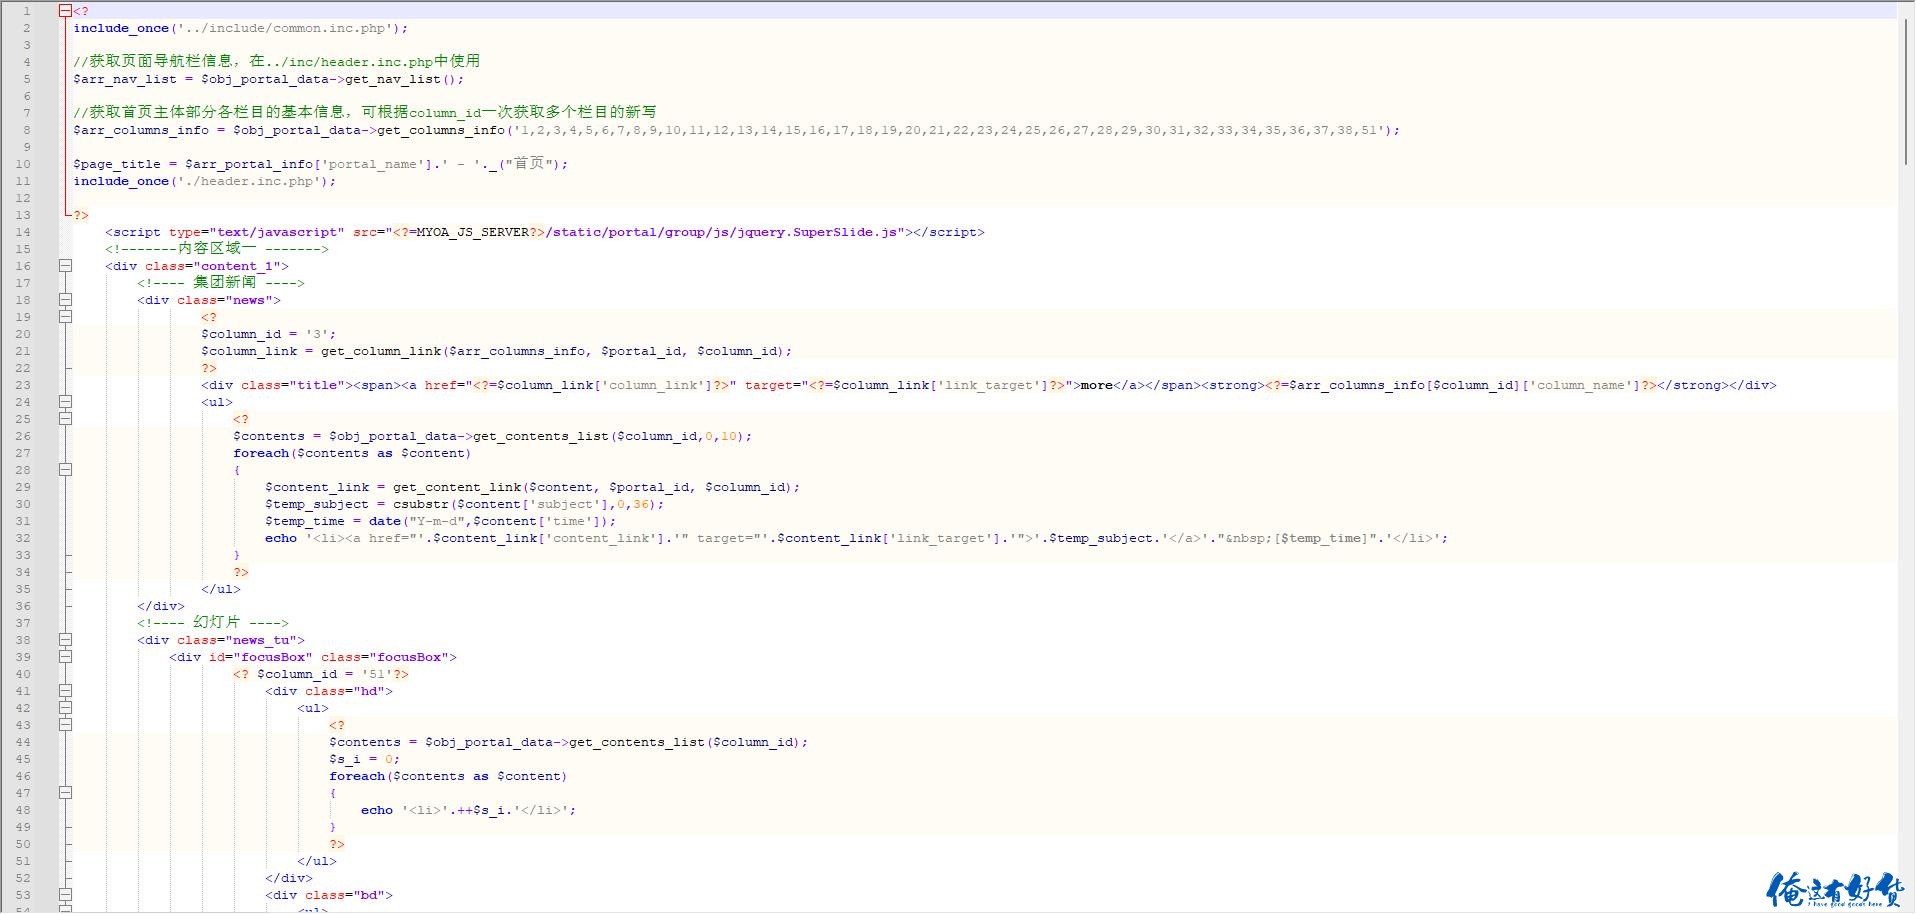Click the column_id comment on line 7

365,112
